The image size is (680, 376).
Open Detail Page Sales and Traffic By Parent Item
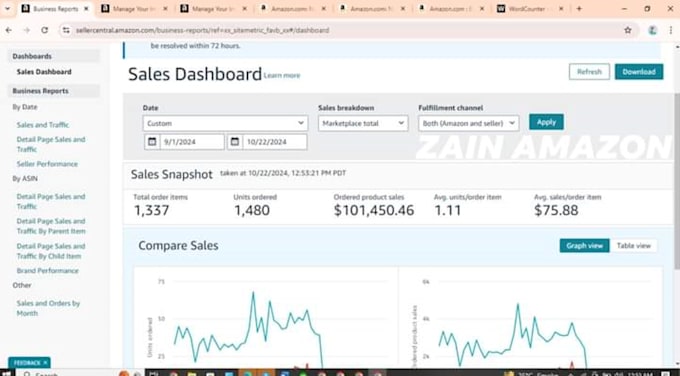pyautogui.click(x=51, y=226)
